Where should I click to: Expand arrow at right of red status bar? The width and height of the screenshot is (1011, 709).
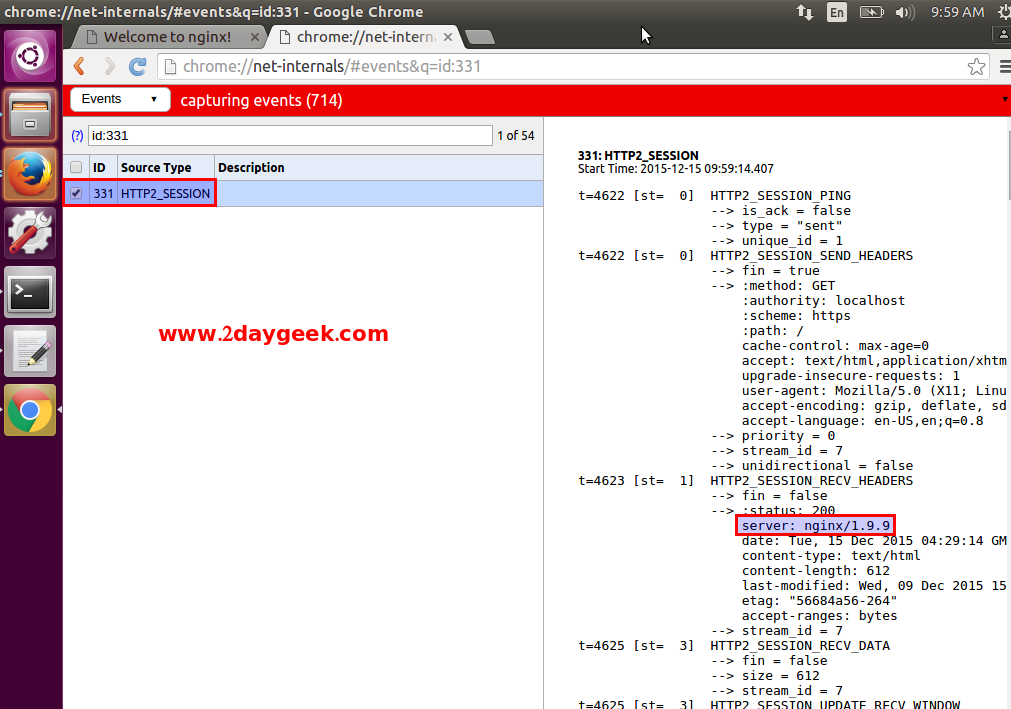click(1005, 99)
